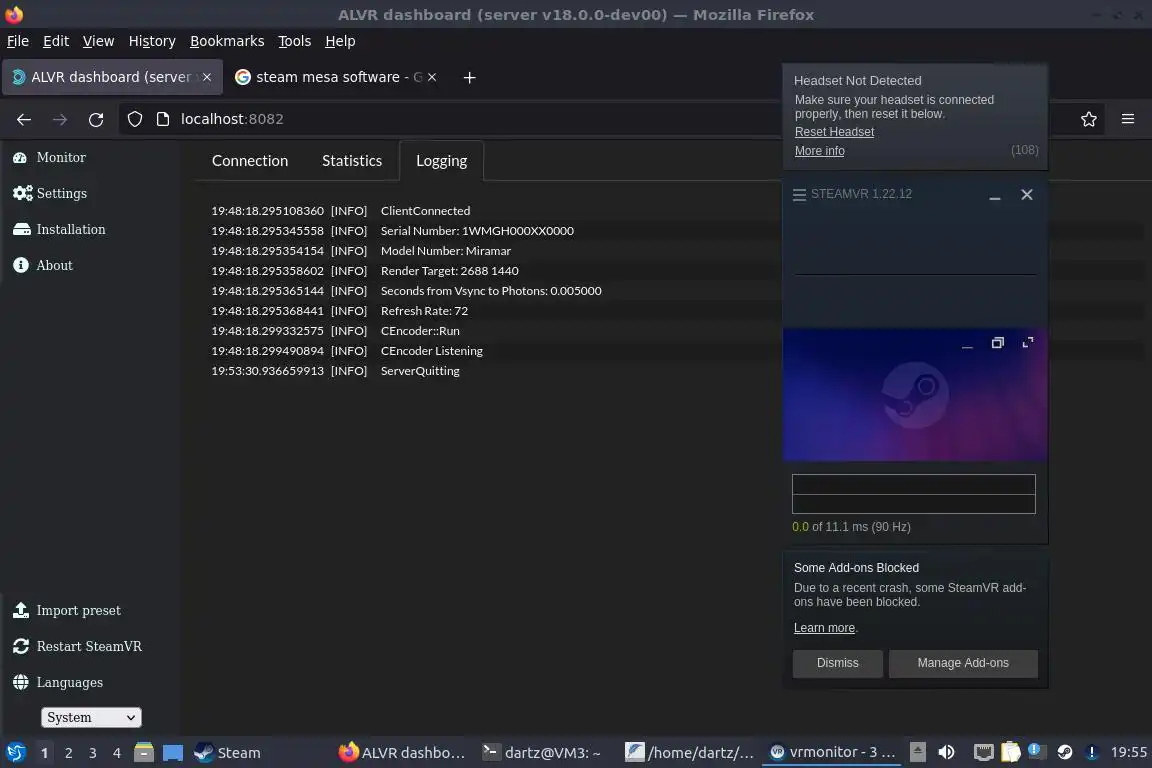Click the page info icon by URL

click(163, 119)
